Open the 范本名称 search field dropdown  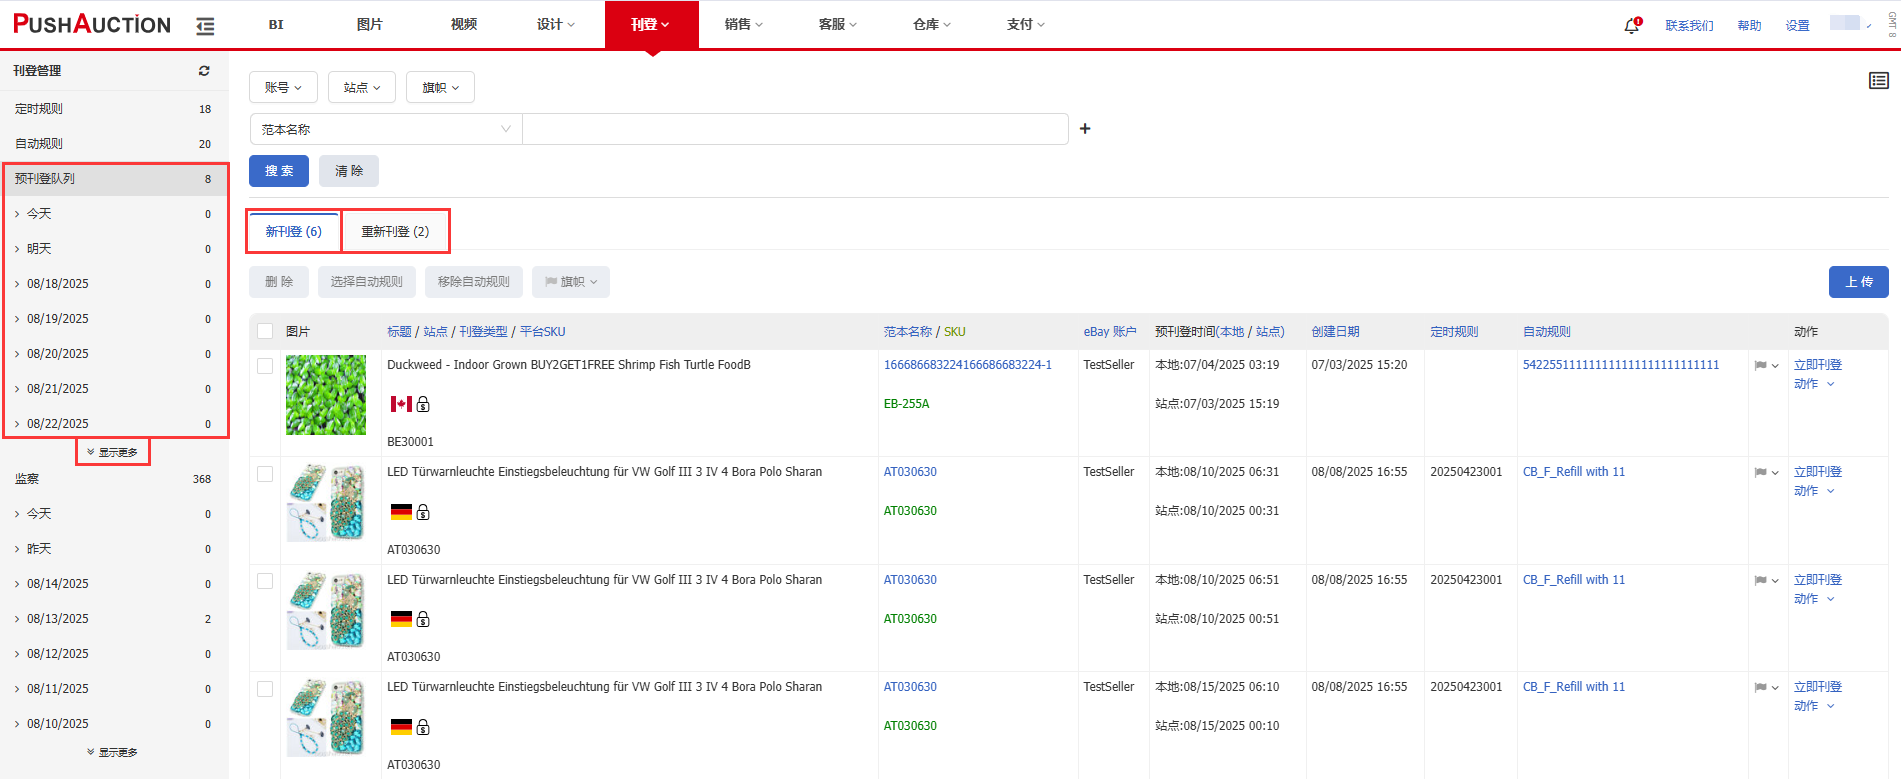coord(385,129)
